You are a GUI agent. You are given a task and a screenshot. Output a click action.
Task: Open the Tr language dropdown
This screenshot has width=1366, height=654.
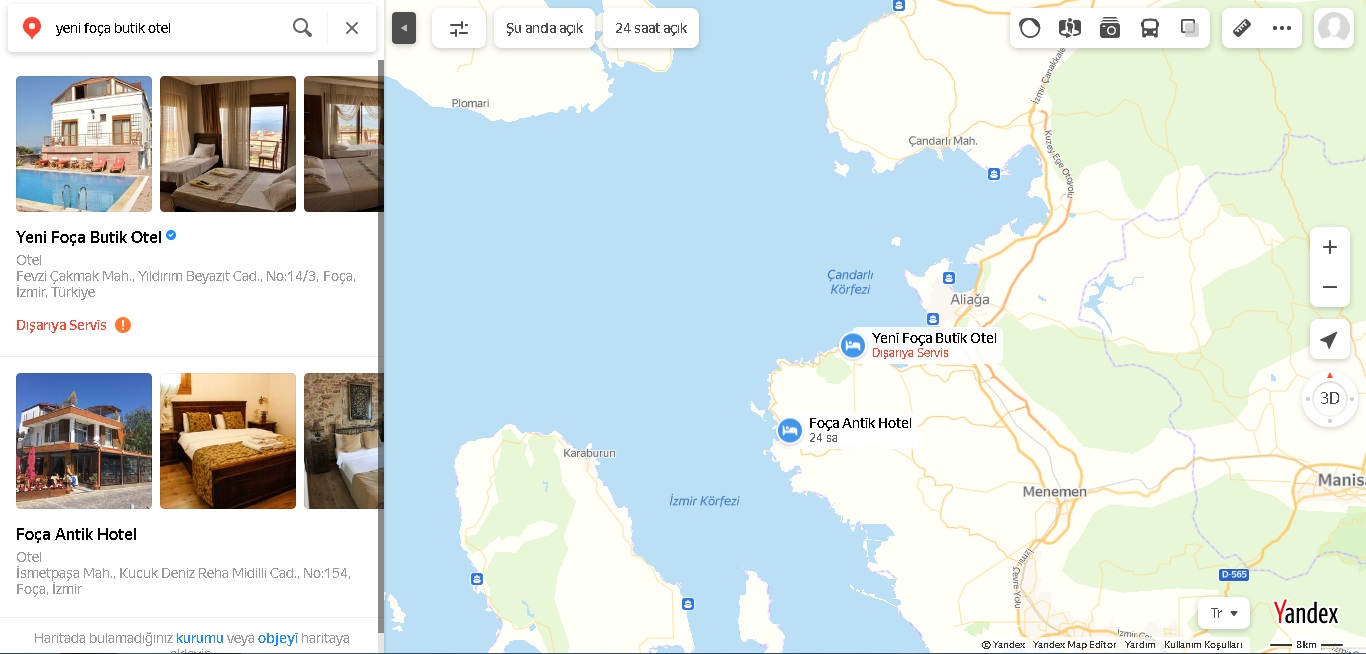point(1224,613)
